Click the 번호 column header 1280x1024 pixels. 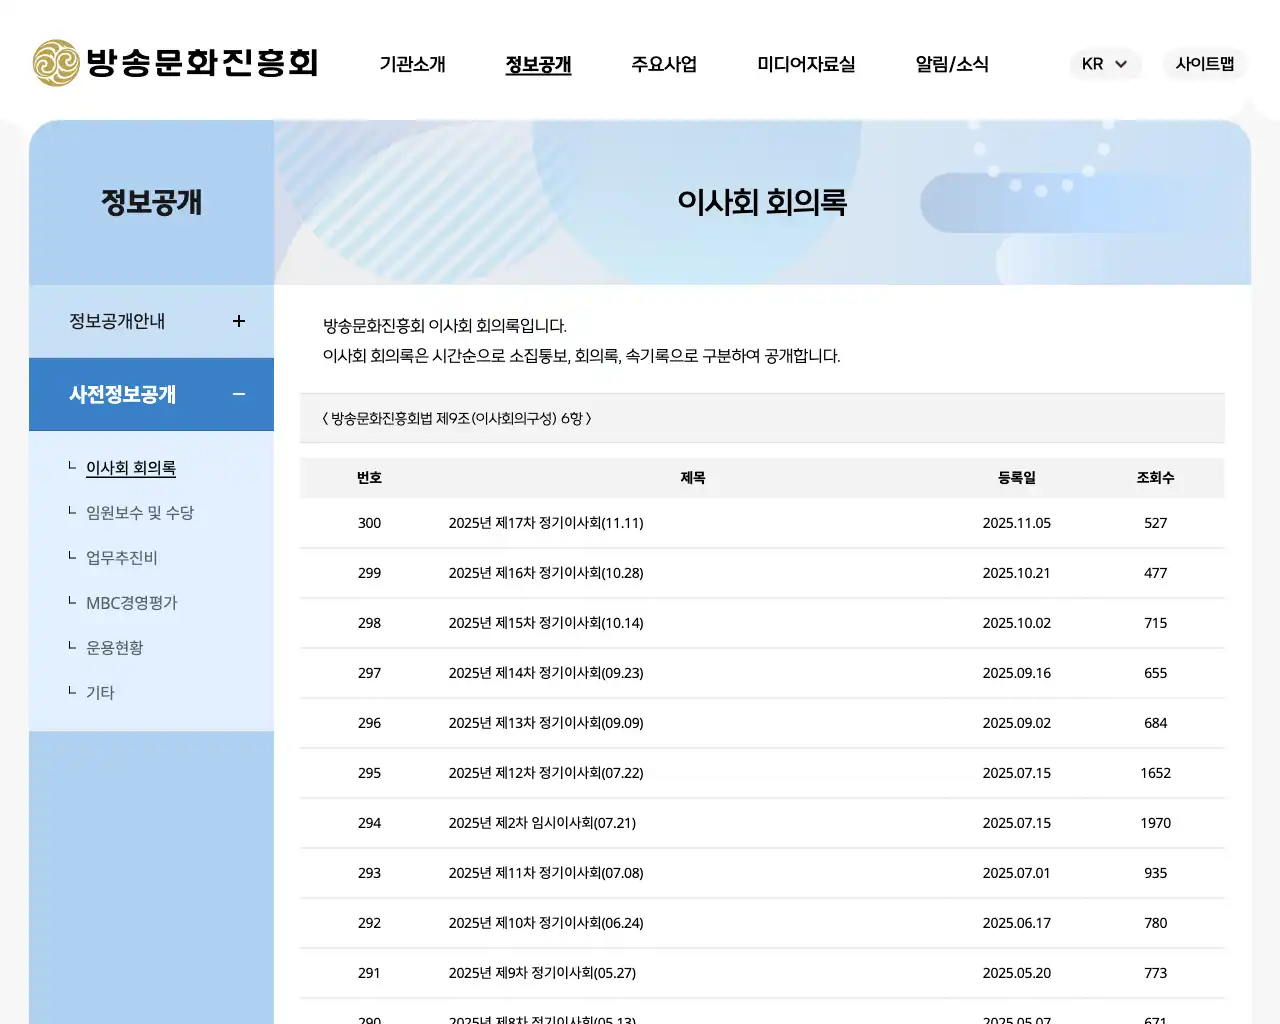coord(369,478)
